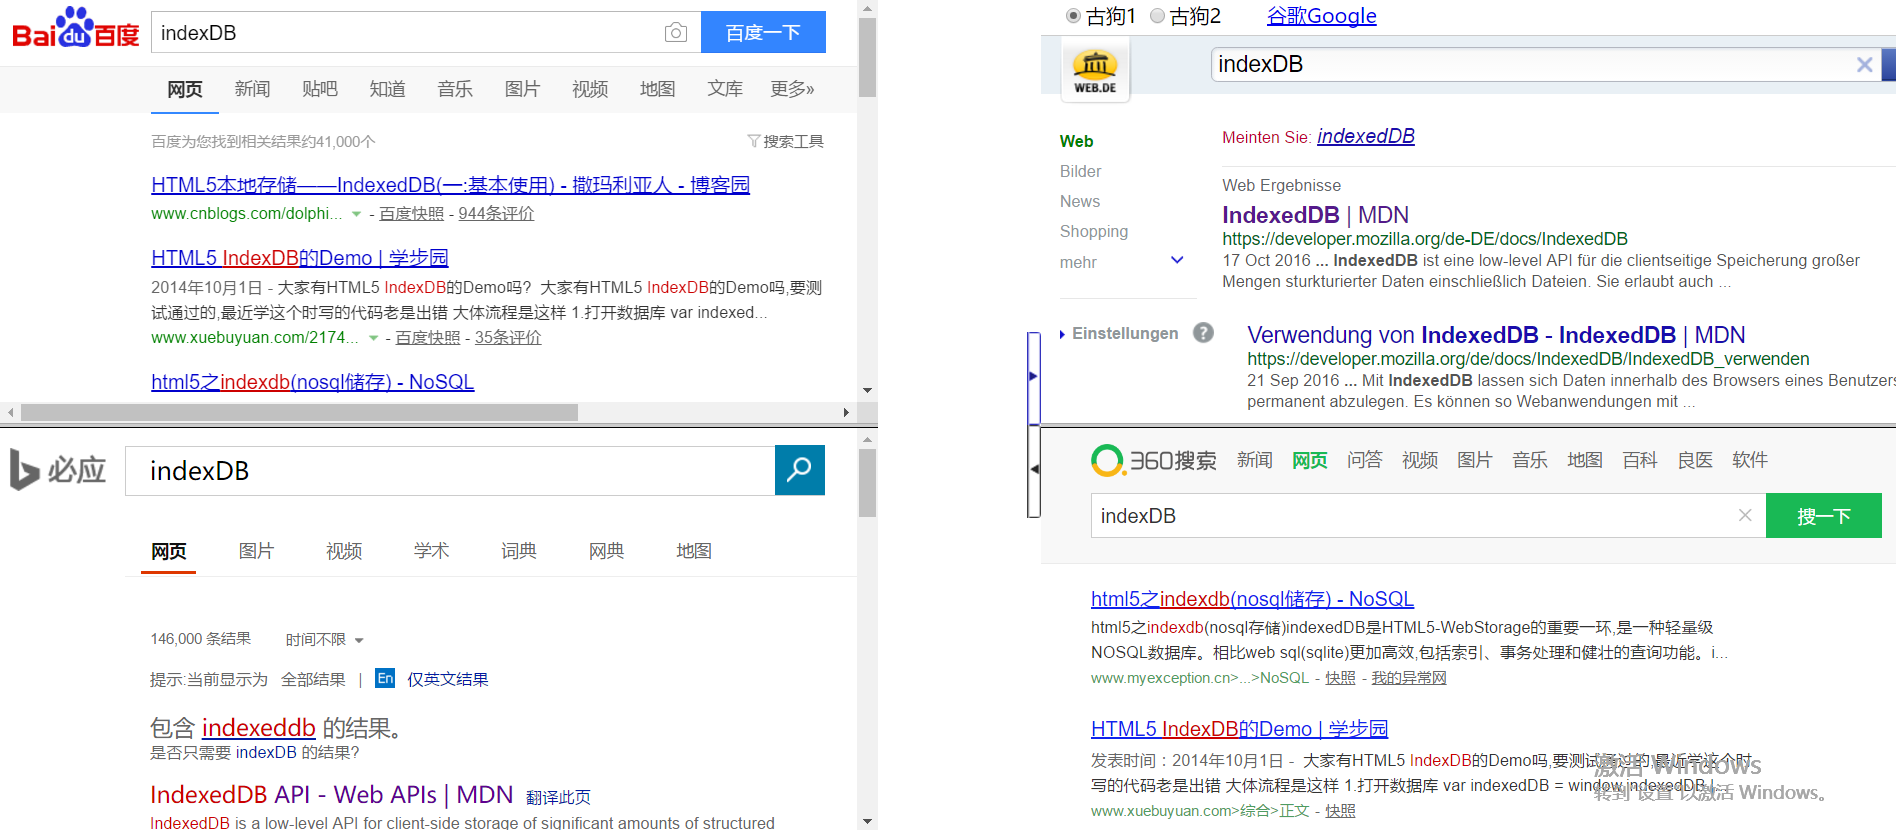Open HTML5本地存储 IndexedDB Baidu result
Screen dimensions: 1896x830
pyautogui.click(x=450, y=185)
